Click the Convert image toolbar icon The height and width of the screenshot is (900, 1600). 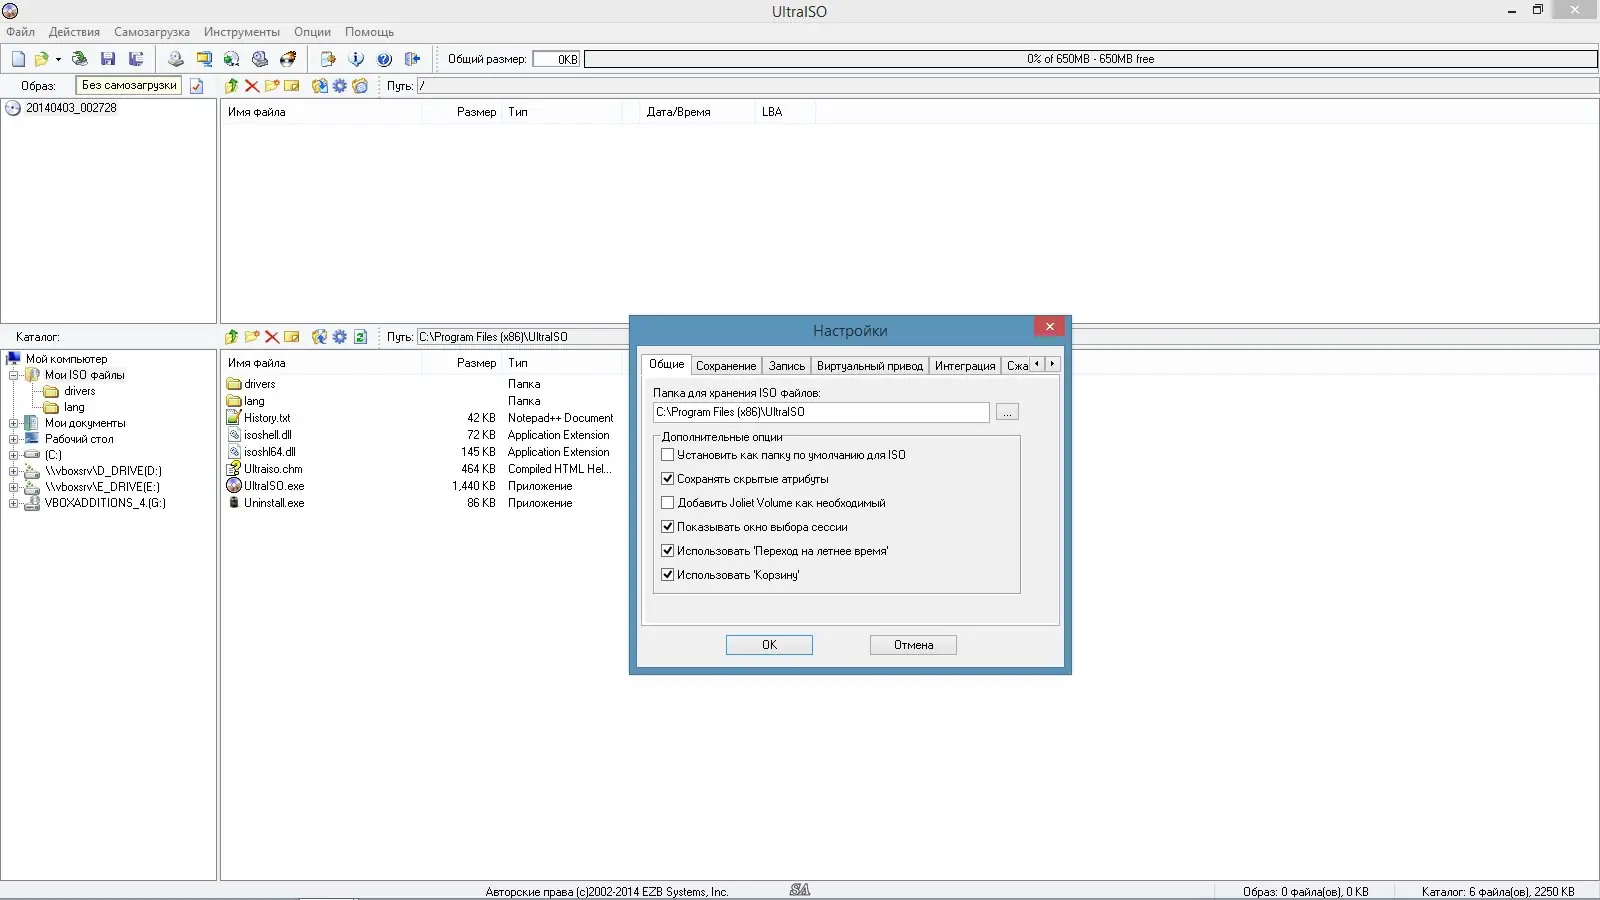(x=232, y=59)
